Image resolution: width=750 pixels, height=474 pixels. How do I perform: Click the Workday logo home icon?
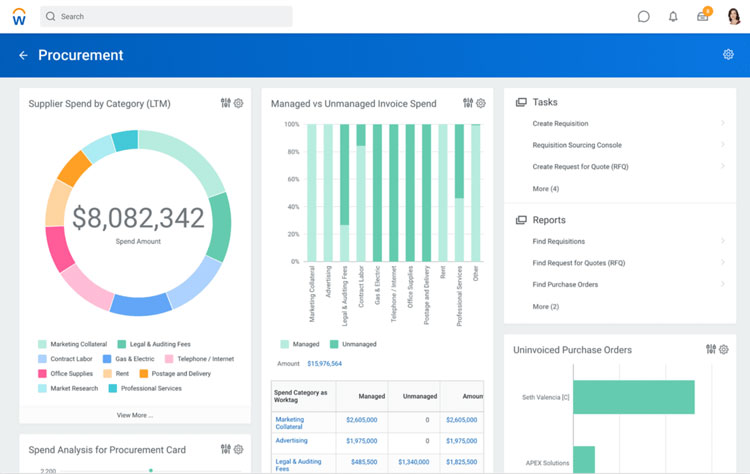[19, 16]
